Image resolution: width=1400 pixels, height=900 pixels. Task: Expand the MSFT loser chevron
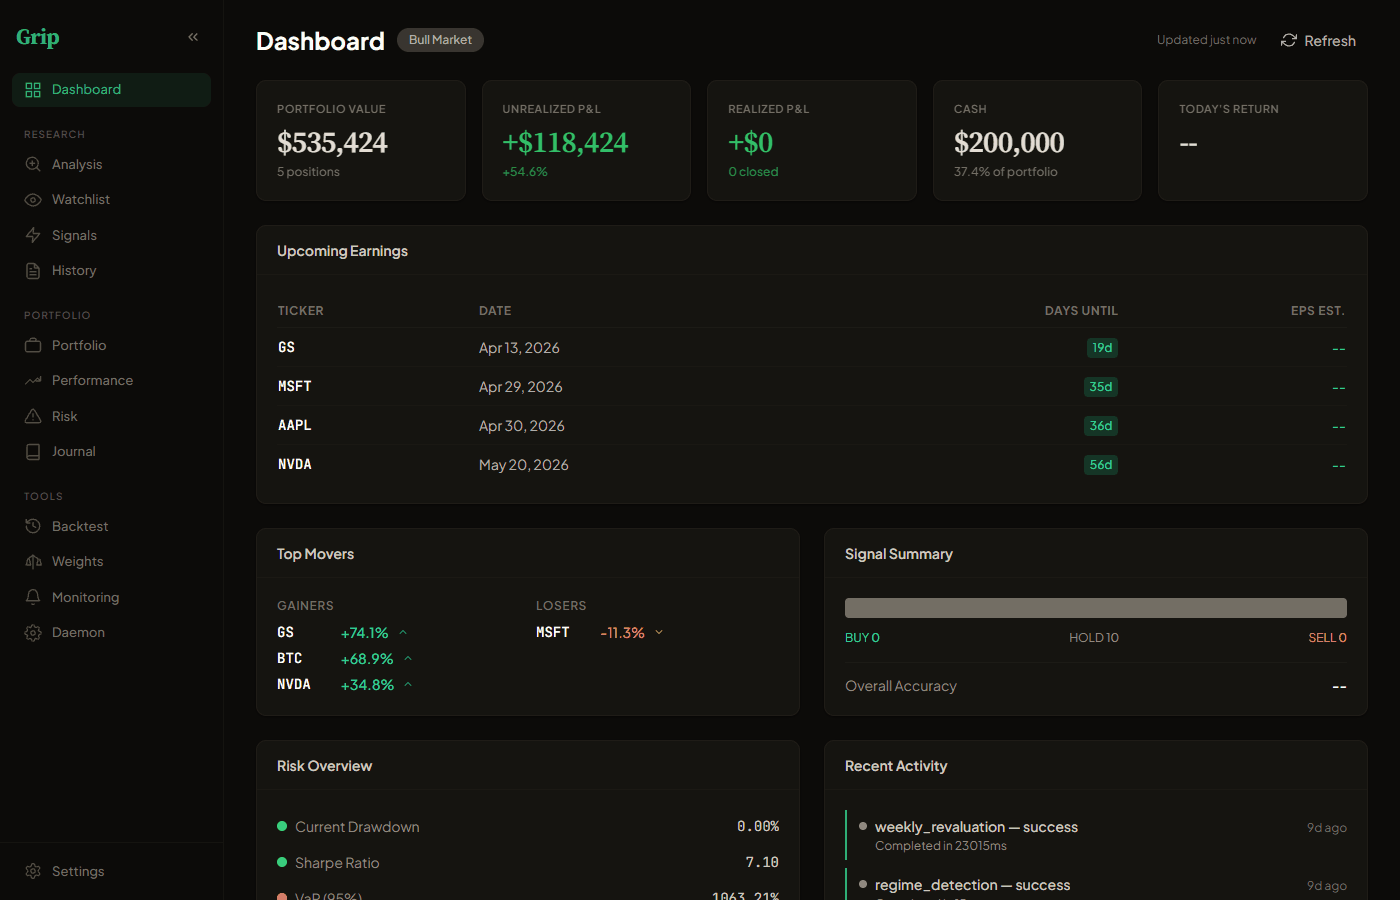click(659, 632)
